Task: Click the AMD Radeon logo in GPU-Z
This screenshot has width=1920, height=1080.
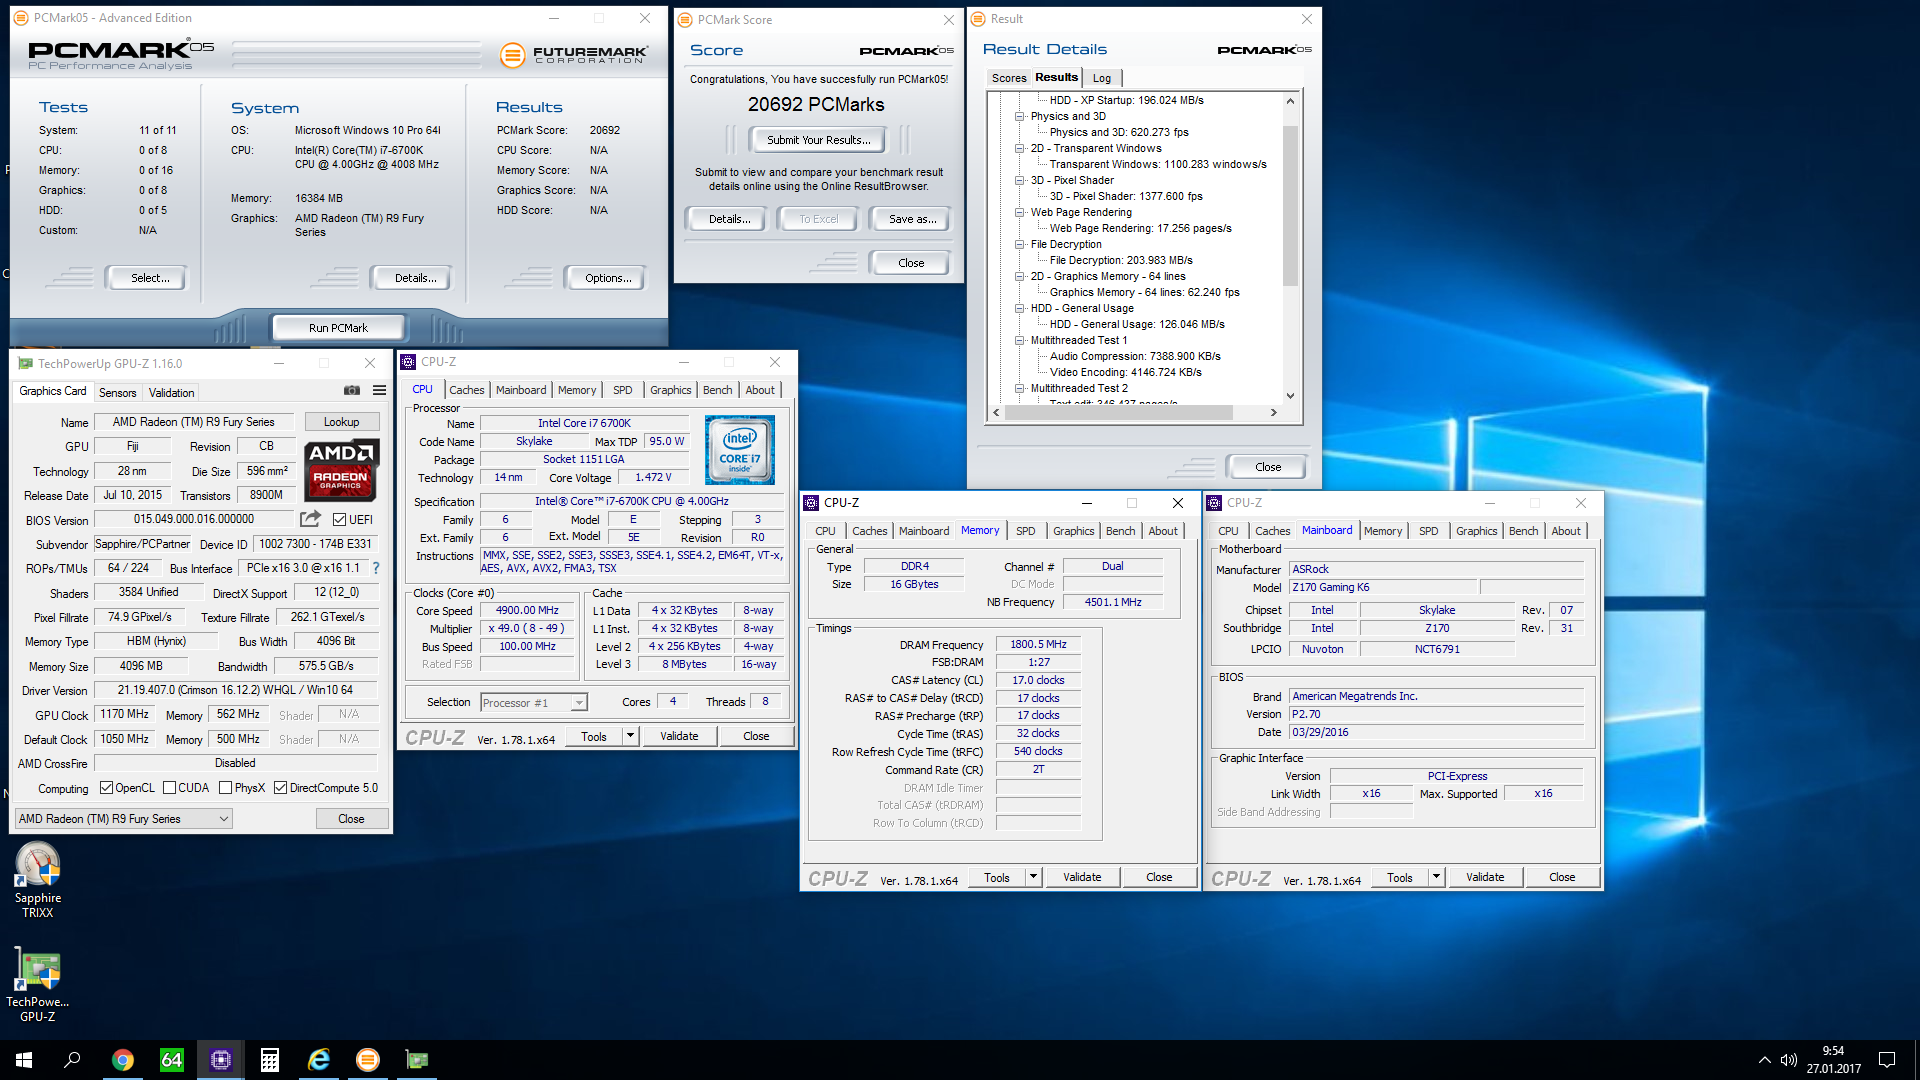Action: [x=341, y=470]
